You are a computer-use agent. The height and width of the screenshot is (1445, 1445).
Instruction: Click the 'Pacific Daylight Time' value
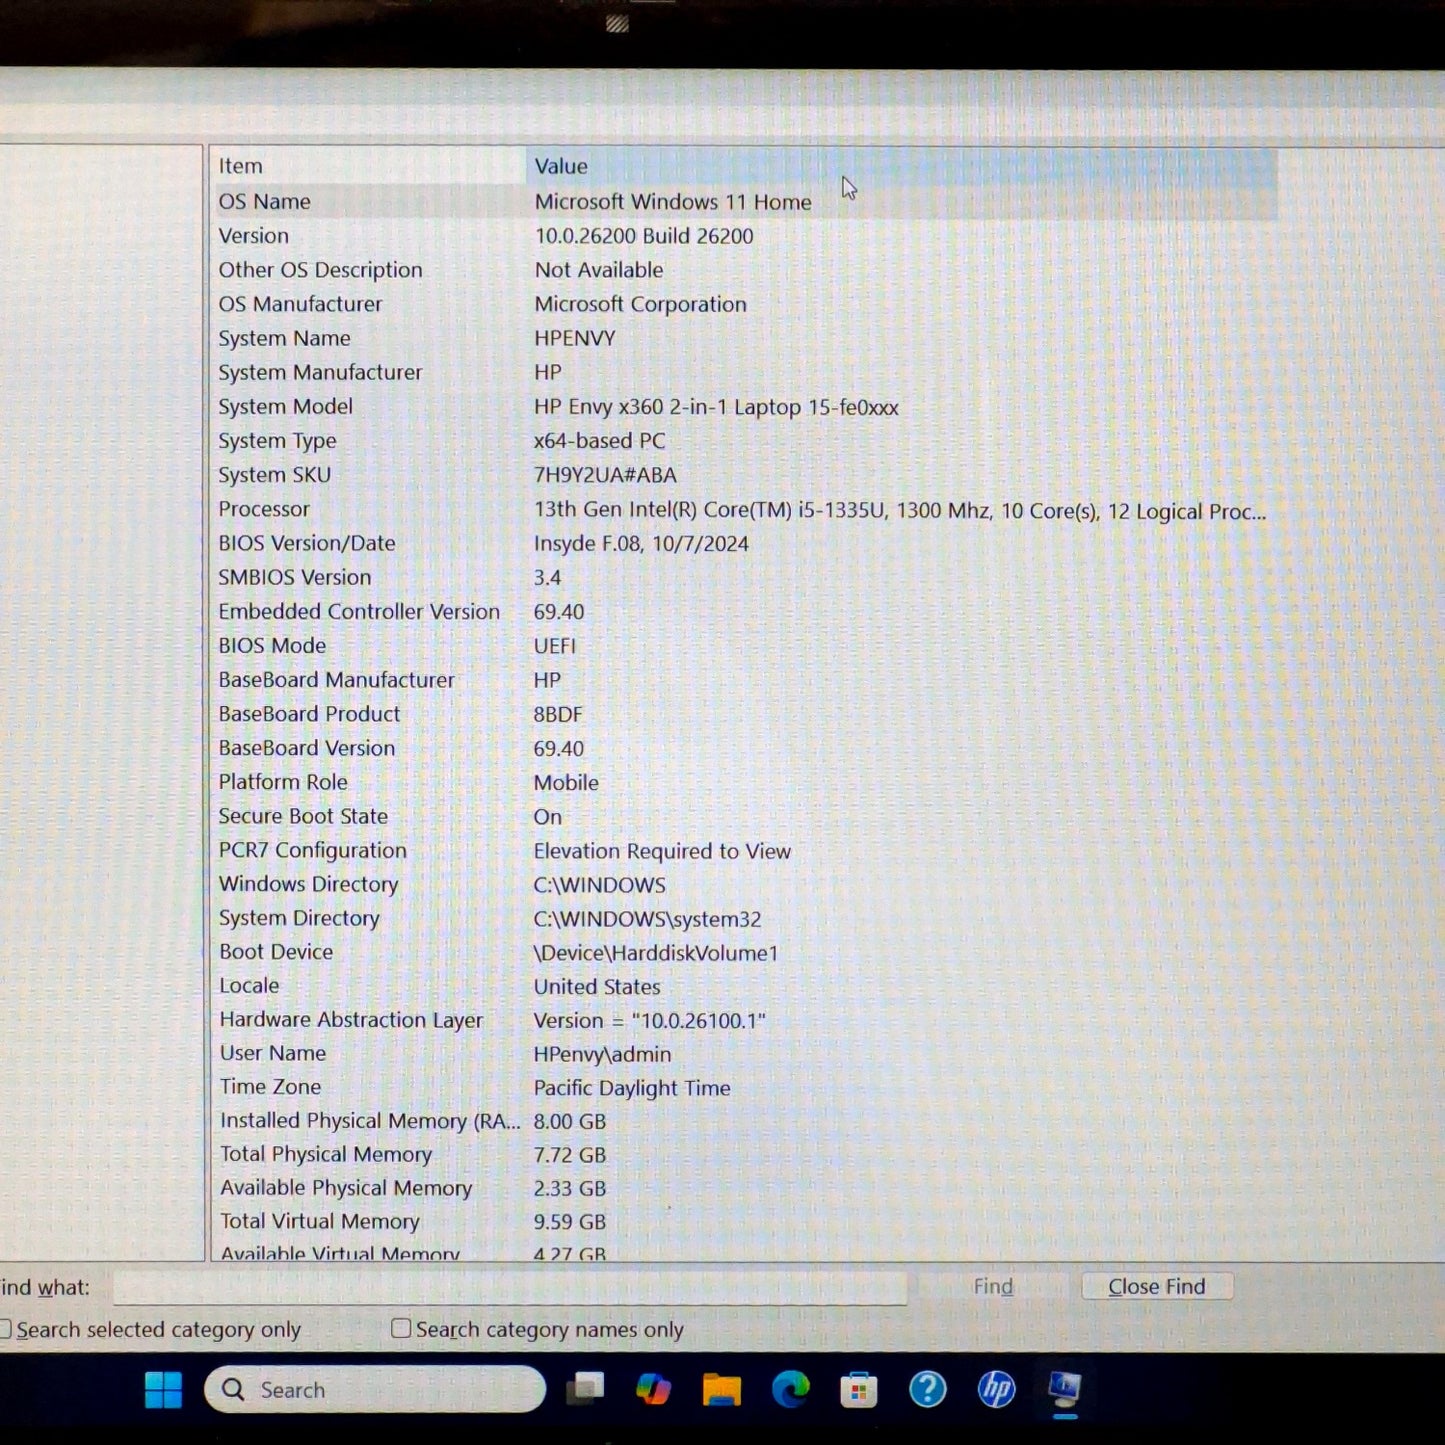(632, 1088)
